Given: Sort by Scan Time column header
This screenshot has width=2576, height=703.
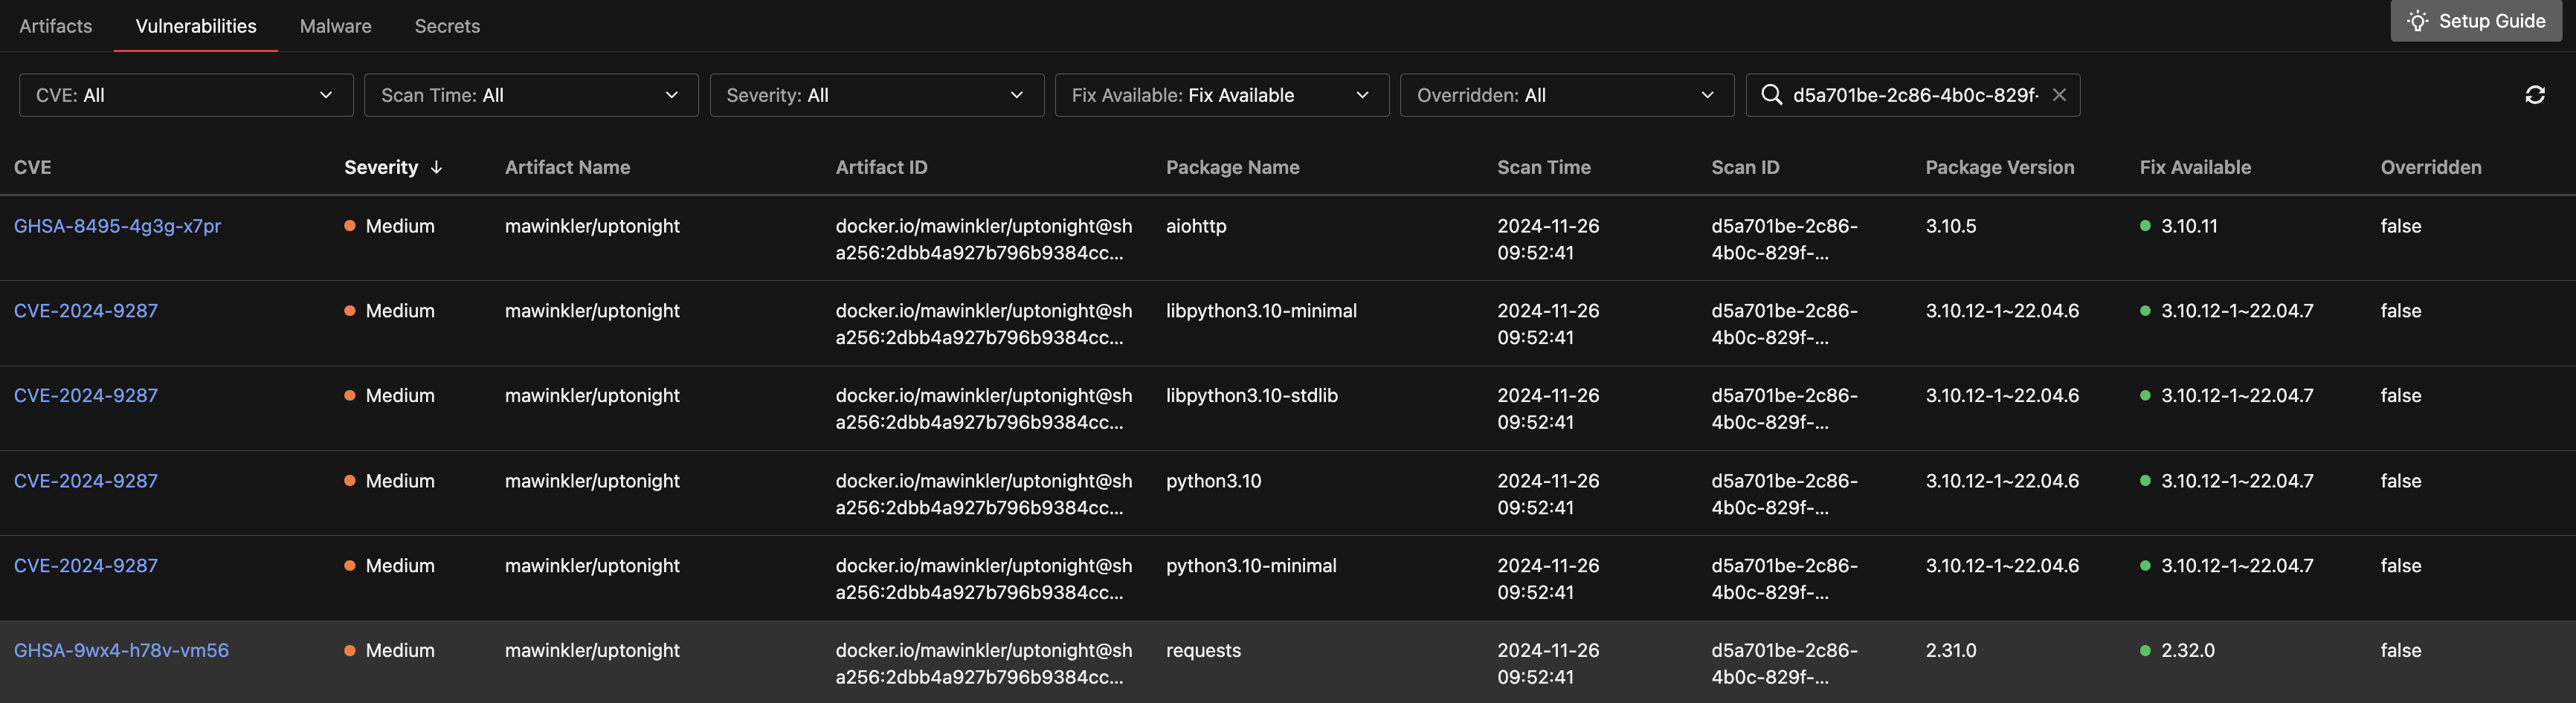Looking at the screenshot, I should coord(1544,168).
